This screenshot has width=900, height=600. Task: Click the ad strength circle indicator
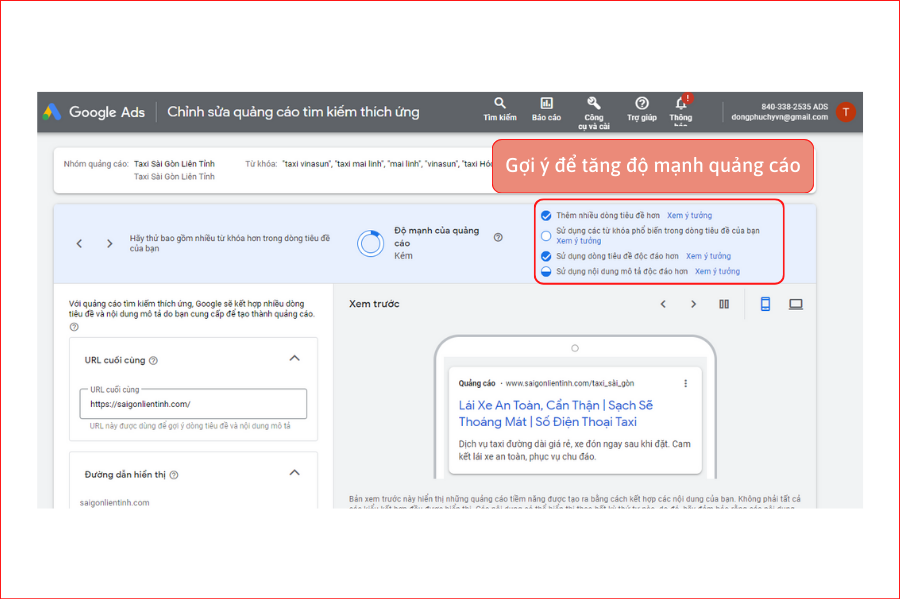[x=371, y=243]
